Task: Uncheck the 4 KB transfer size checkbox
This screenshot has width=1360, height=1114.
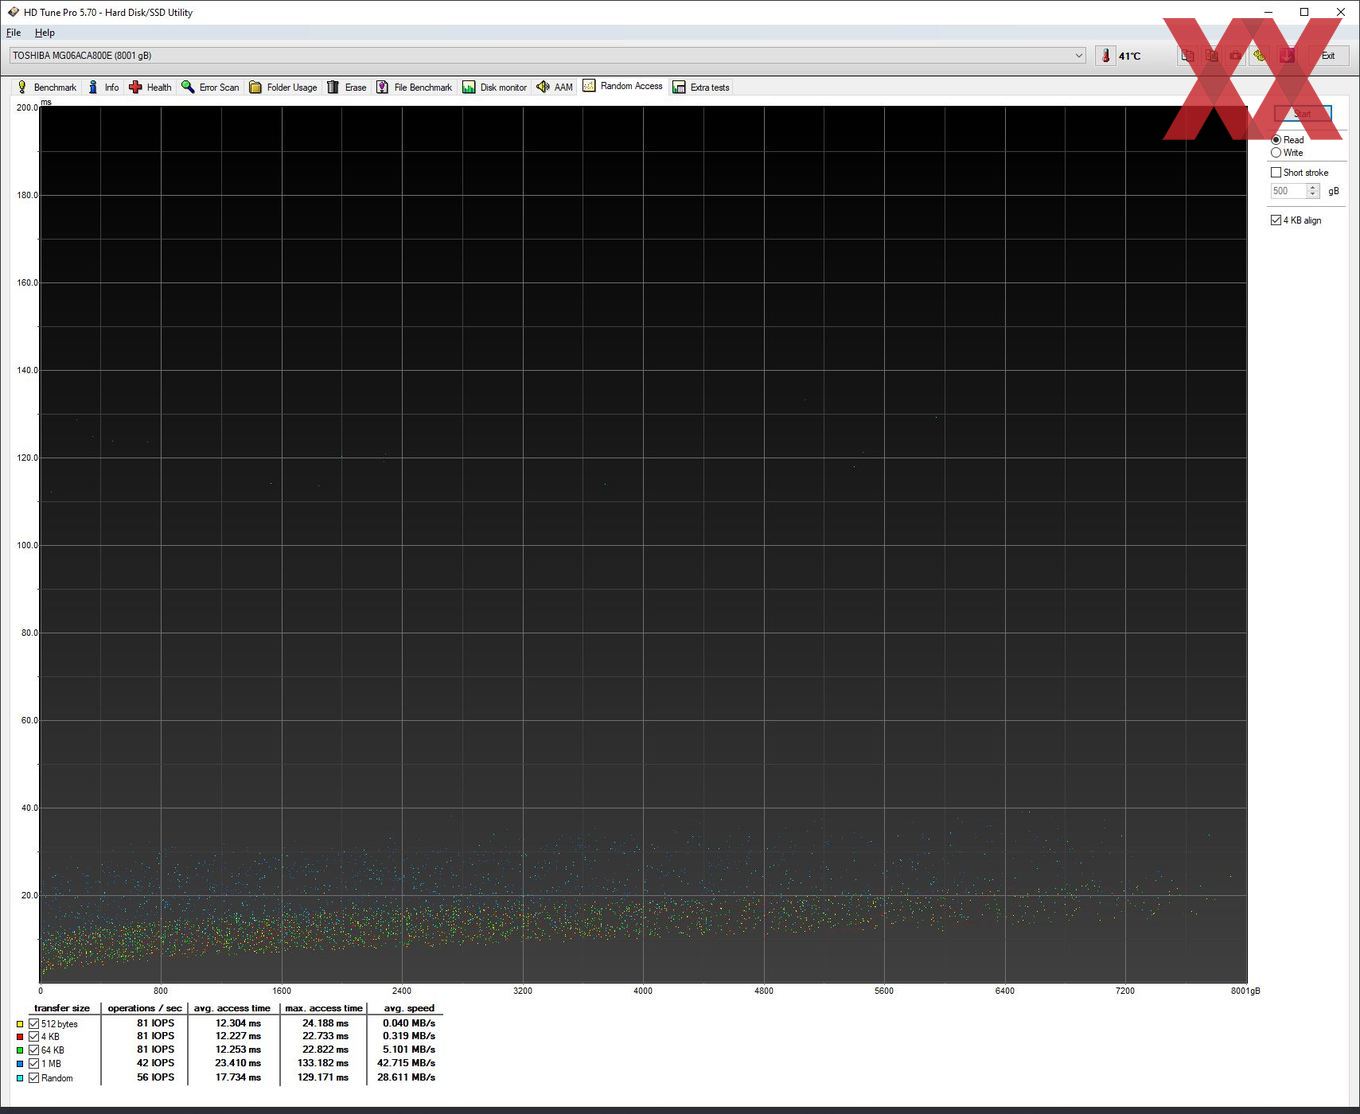Action: 34,1037
